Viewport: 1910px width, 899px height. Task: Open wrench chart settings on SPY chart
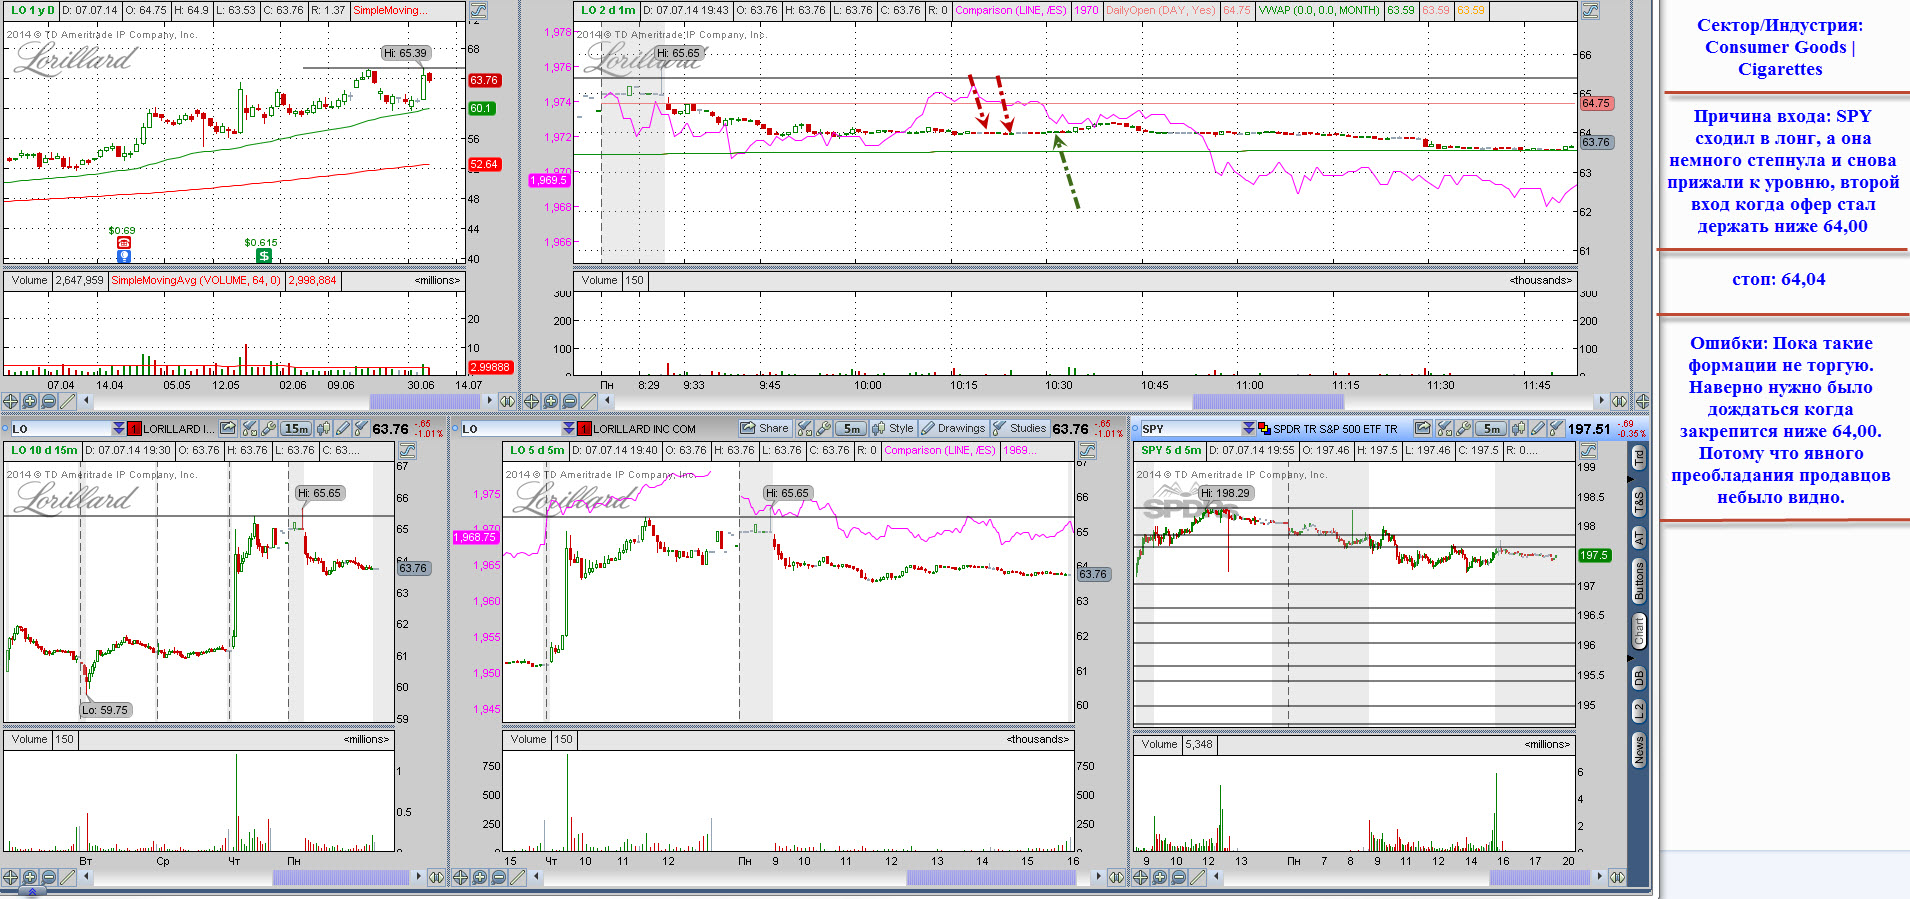click(x=1463, y=429)
